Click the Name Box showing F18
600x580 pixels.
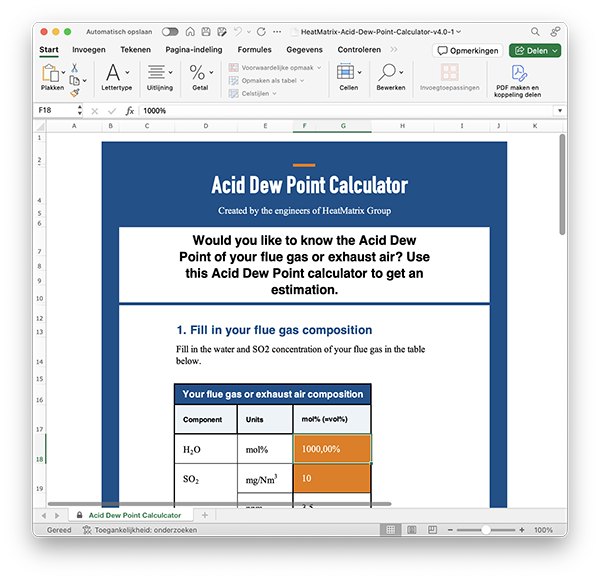57,111
